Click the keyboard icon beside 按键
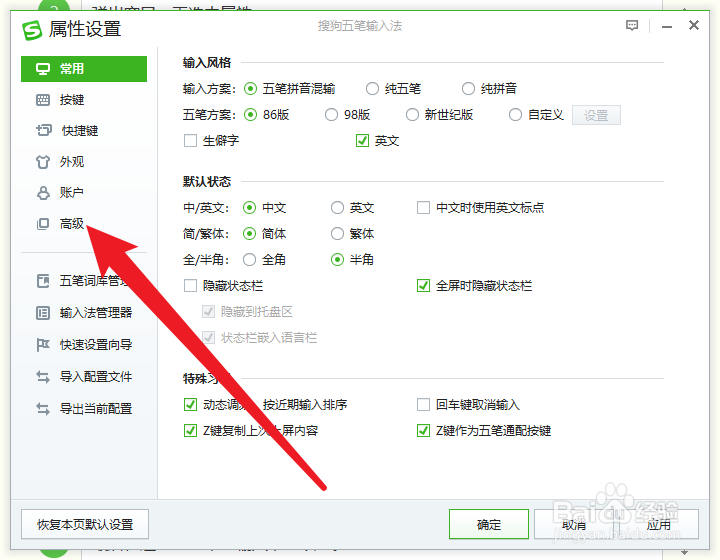Image resolution: width=720 pixels, height=560 pixels. click(43, 100)
